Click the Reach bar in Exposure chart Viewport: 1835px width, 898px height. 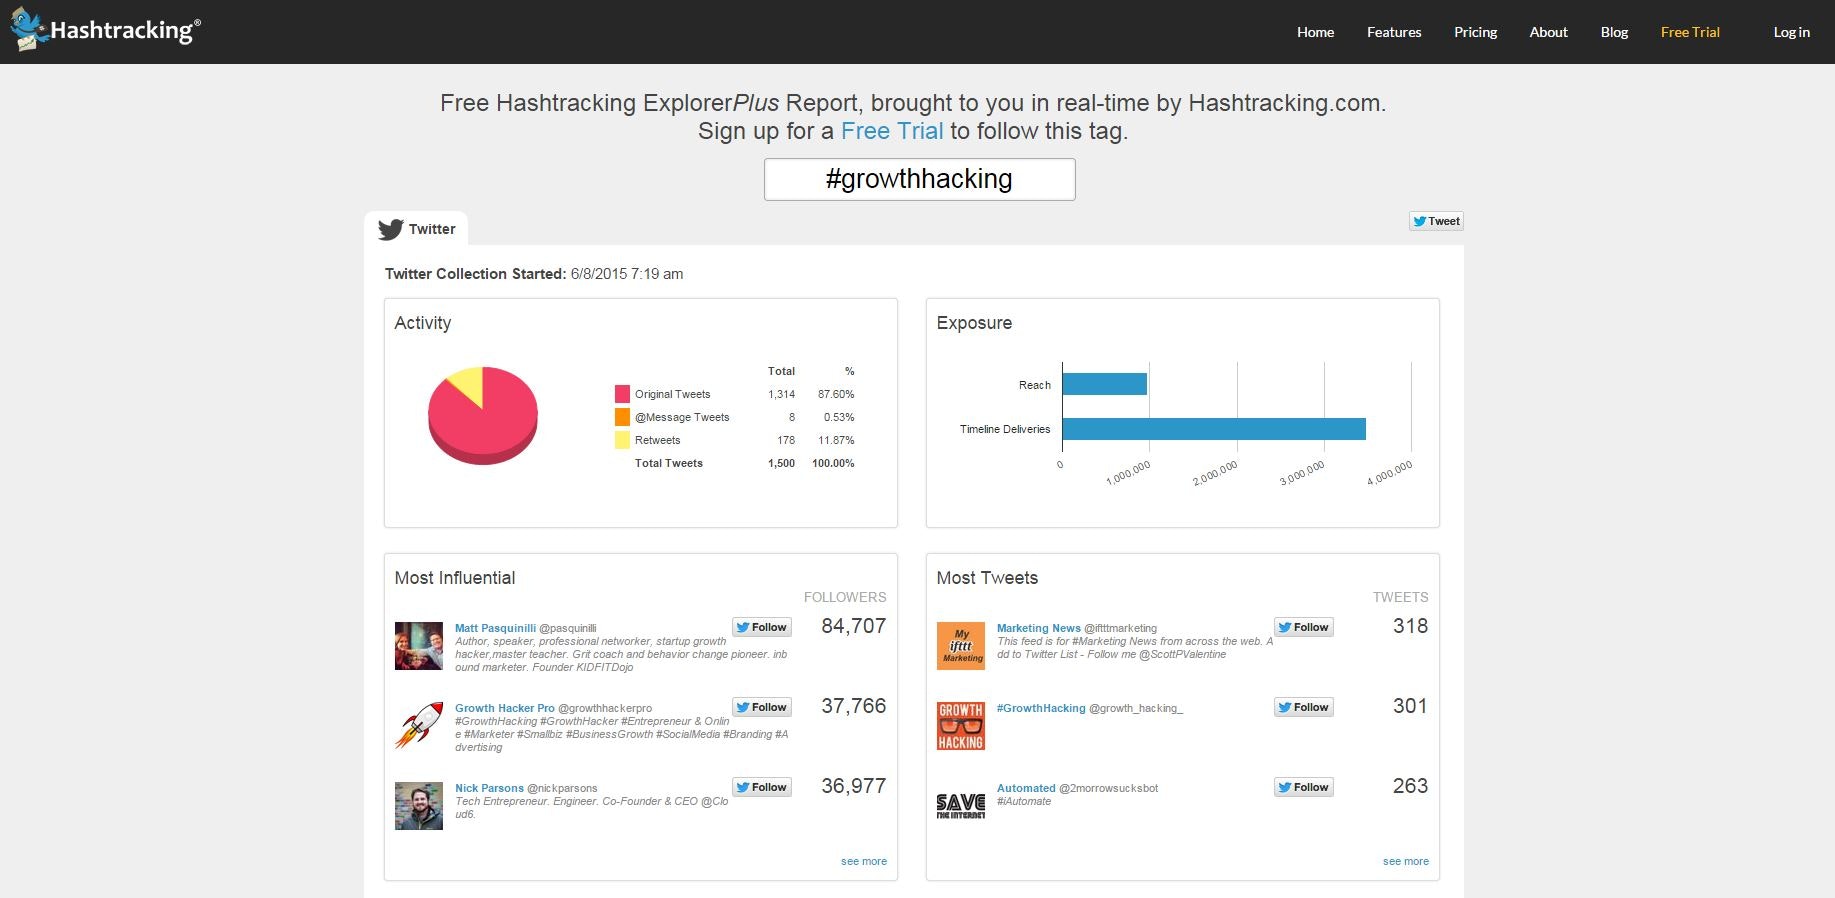pyautogui.click(x=1104, y=384)
